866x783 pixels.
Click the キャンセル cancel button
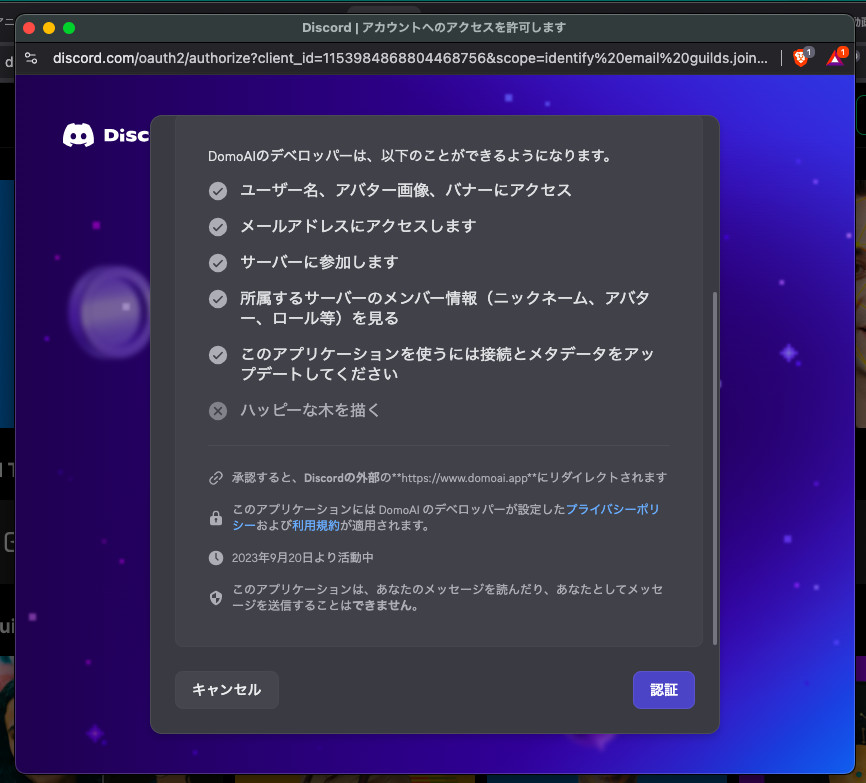[x=226, y=690]
